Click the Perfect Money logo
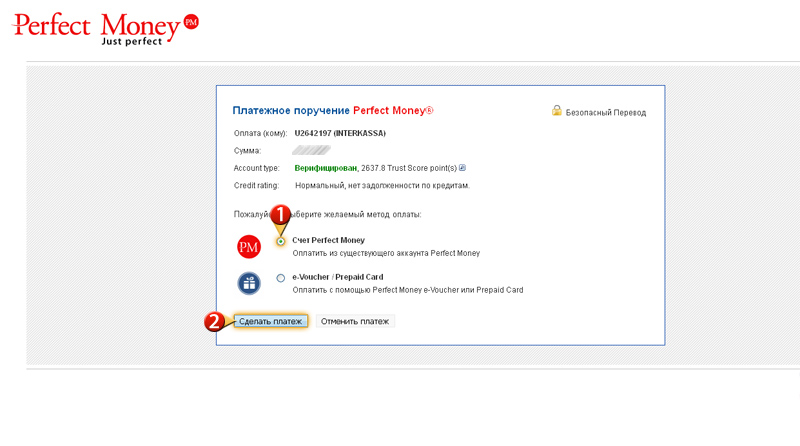Screen dimensions: 800x446 click(x=105, y=29)
